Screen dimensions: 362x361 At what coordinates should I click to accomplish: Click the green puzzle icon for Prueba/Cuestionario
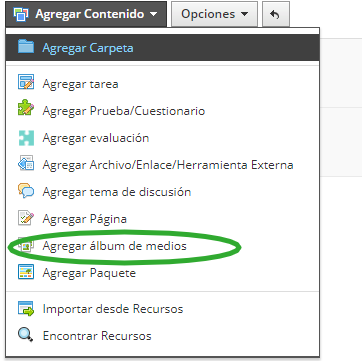(x=26, y=110)
